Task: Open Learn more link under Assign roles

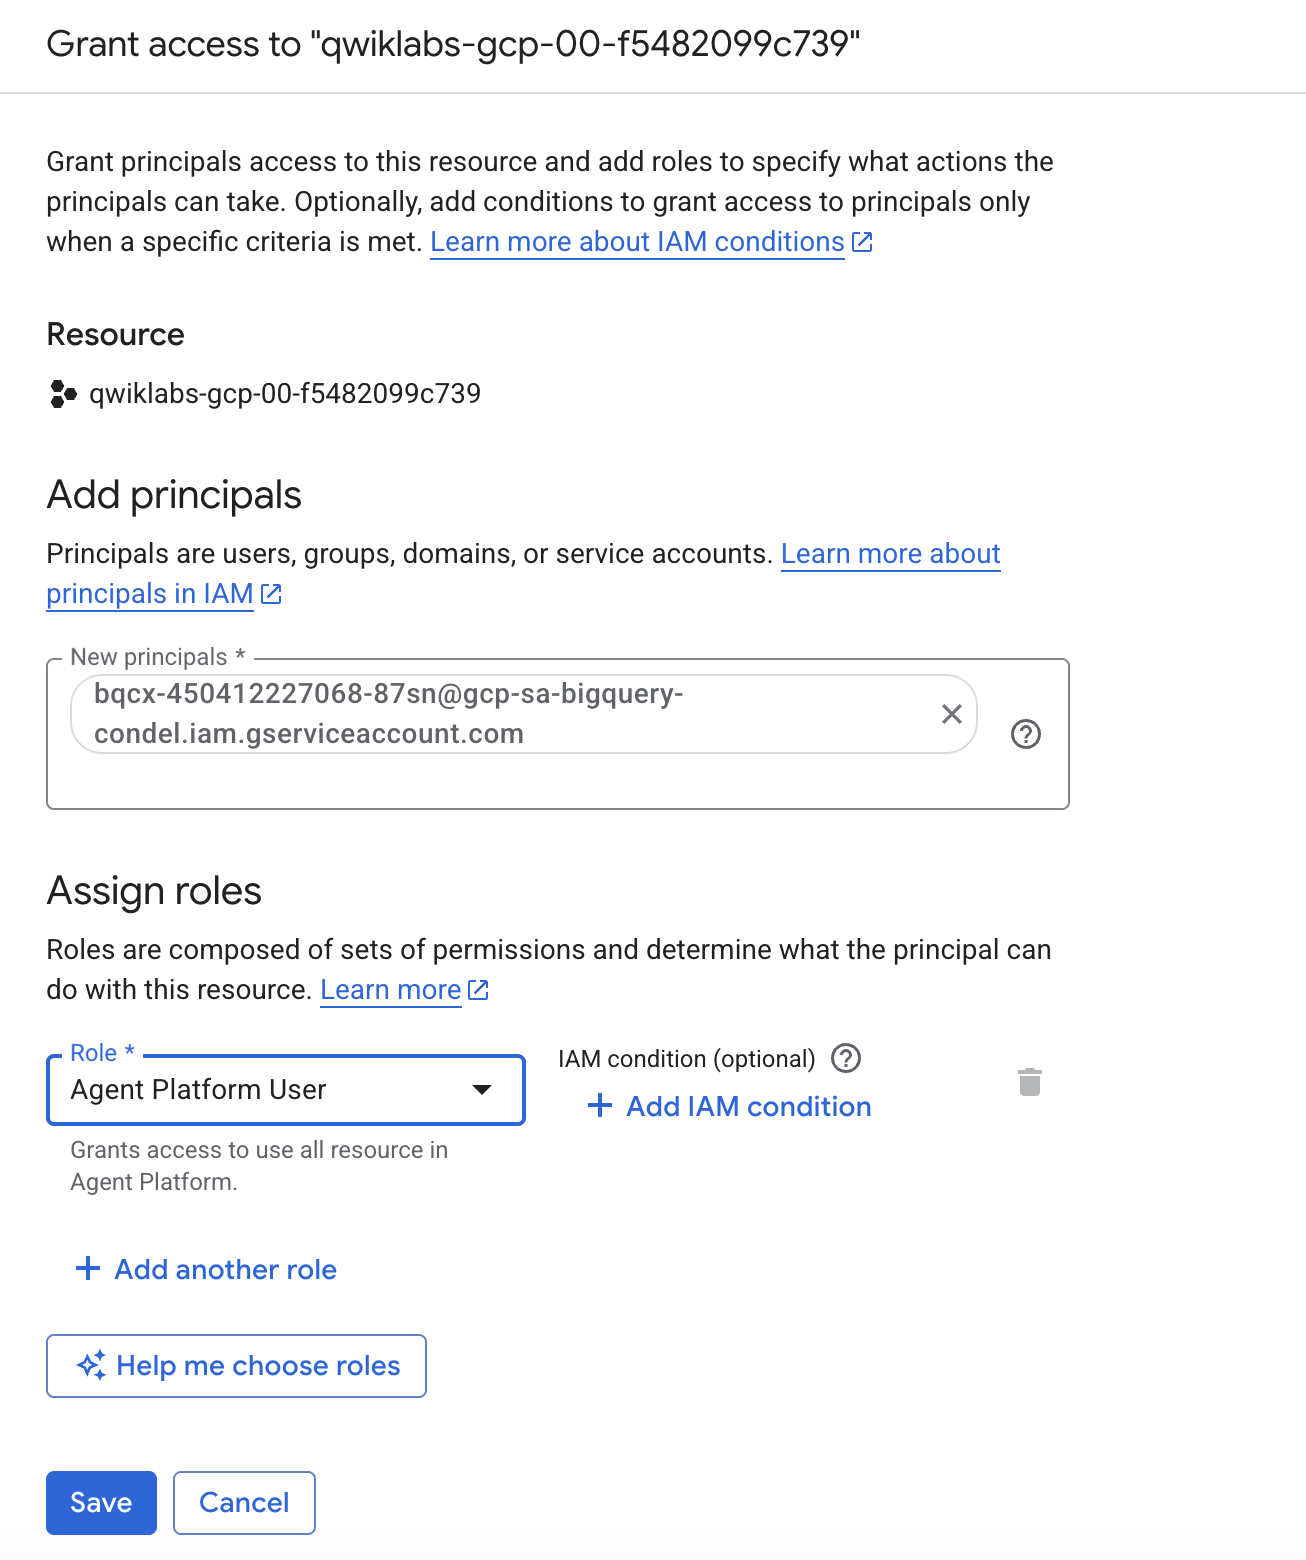Action: 391,990
